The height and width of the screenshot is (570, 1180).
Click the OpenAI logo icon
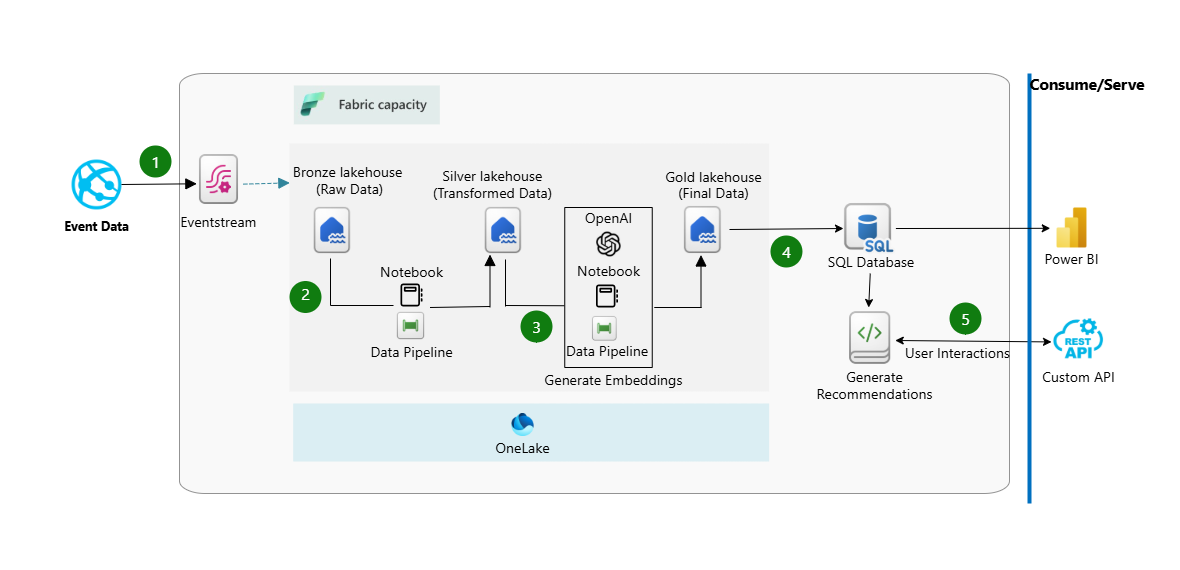tap(608, 244)
